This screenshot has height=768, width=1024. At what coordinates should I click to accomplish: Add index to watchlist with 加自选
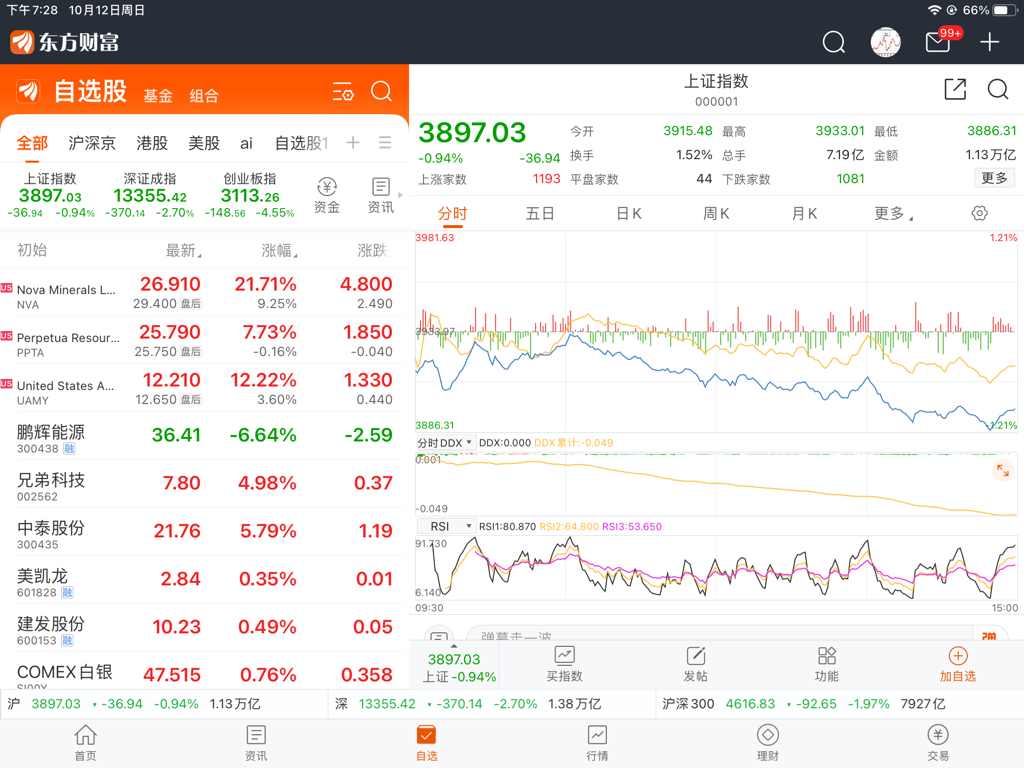click(957, 664)
